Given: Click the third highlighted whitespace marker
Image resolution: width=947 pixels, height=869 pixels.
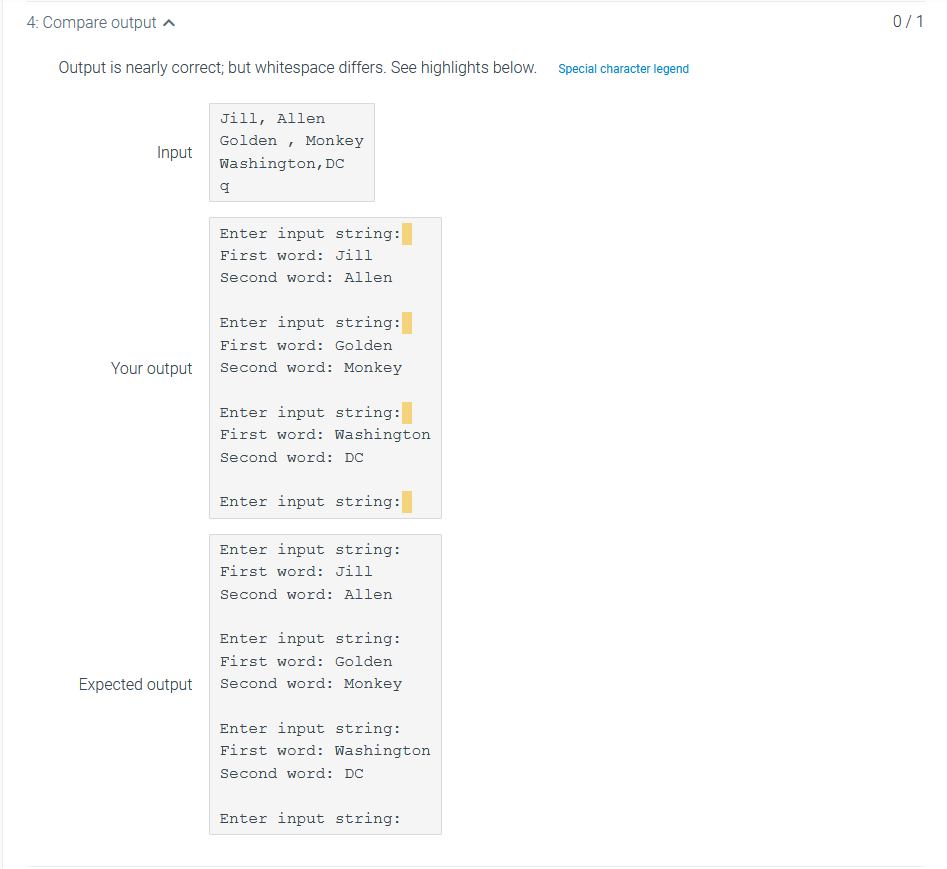Looking at the screenshot, I should pyautogui.click(x=407, y=411).
